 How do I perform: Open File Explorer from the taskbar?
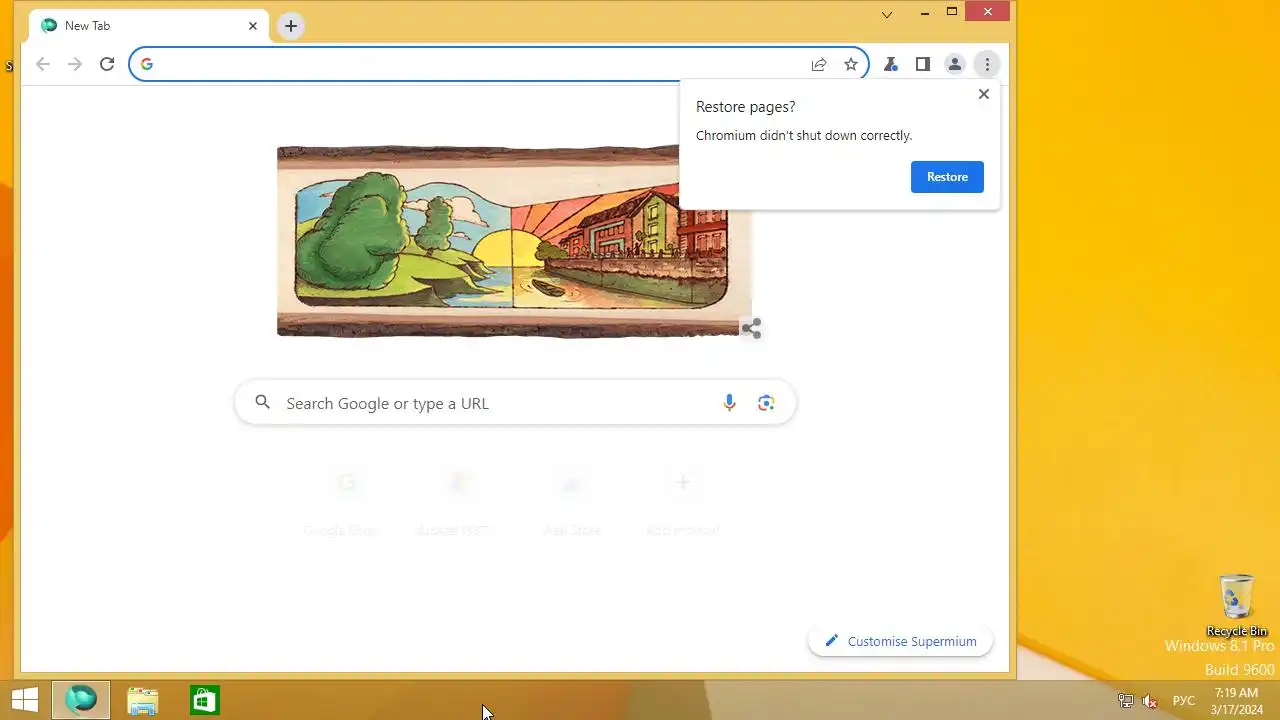pos(142,700)
